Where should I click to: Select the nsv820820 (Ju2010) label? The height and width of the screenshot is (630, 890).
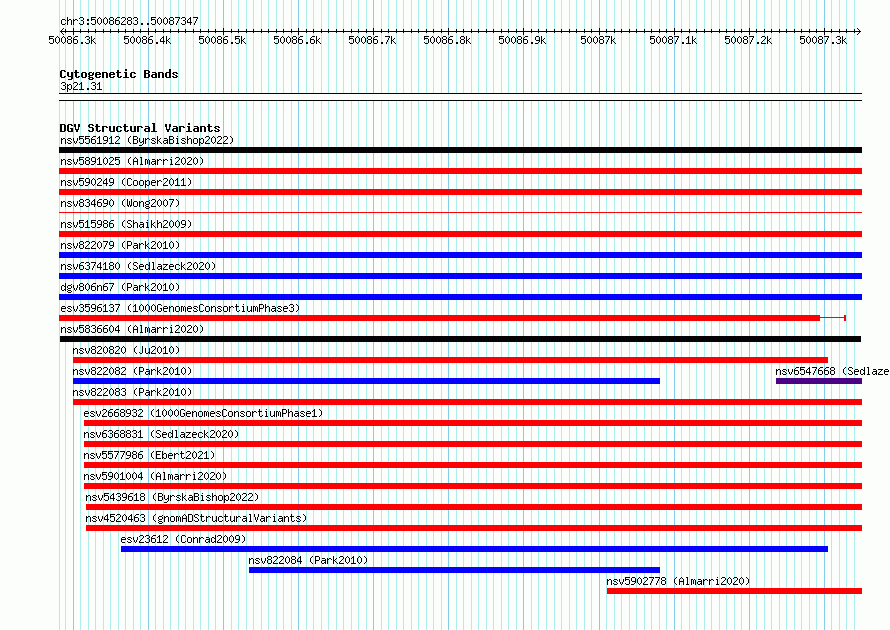tap(126, 350)
